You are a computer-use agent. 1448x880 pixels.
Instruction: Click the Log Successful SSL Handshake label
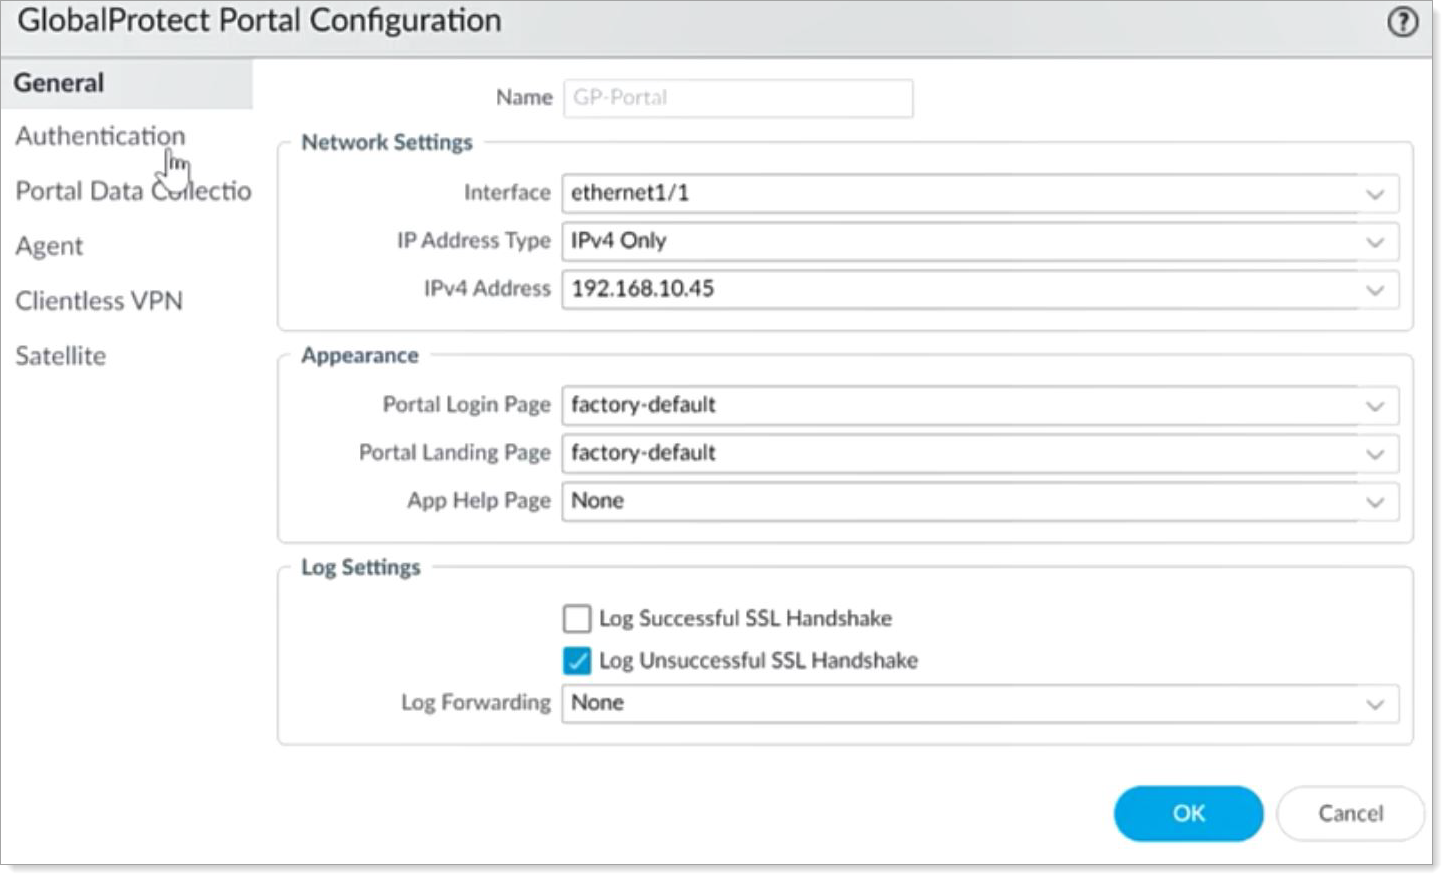(x=745, y=619)
